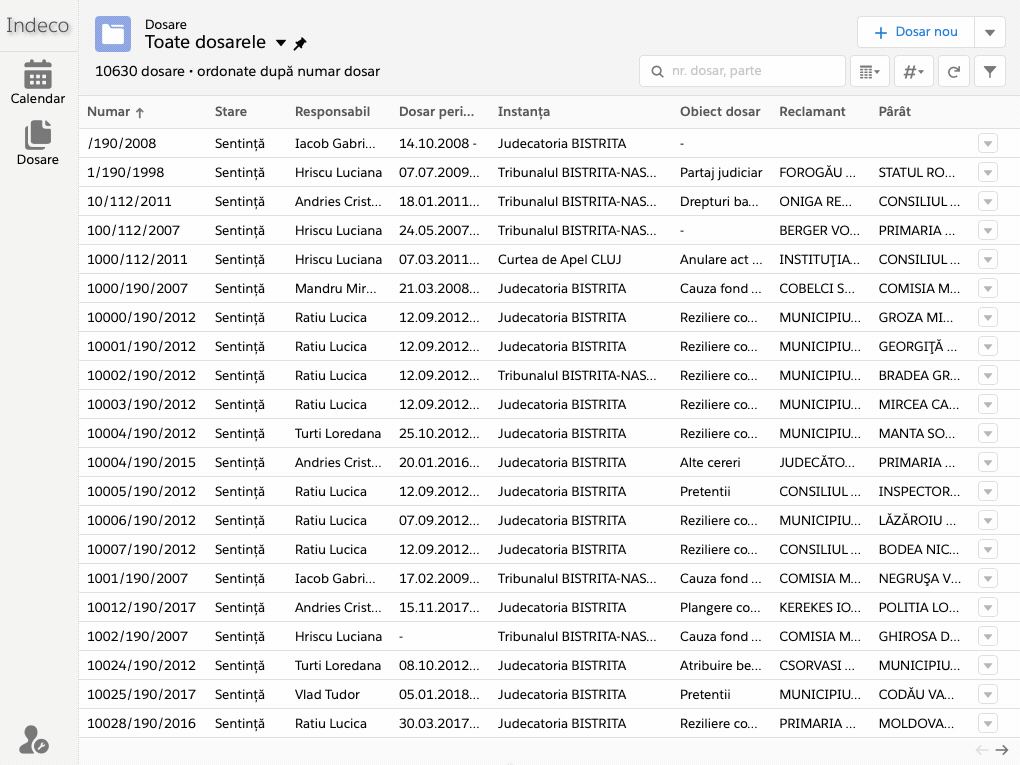Expand dropdown arrow beside Dosar nou
1020x765 pixels.
click(x=989, y=32)
